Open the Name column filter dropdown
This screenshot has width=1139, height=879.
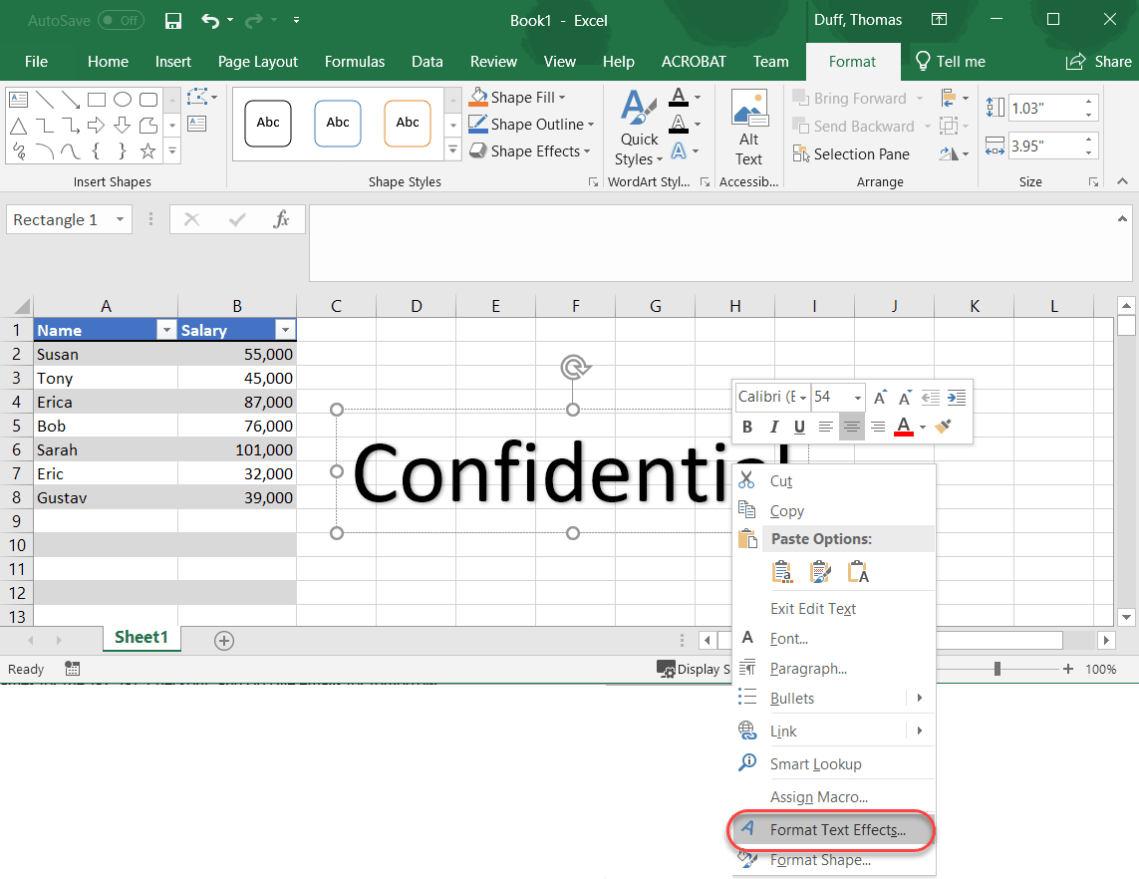pyautogui.click(x=166, y=329)
